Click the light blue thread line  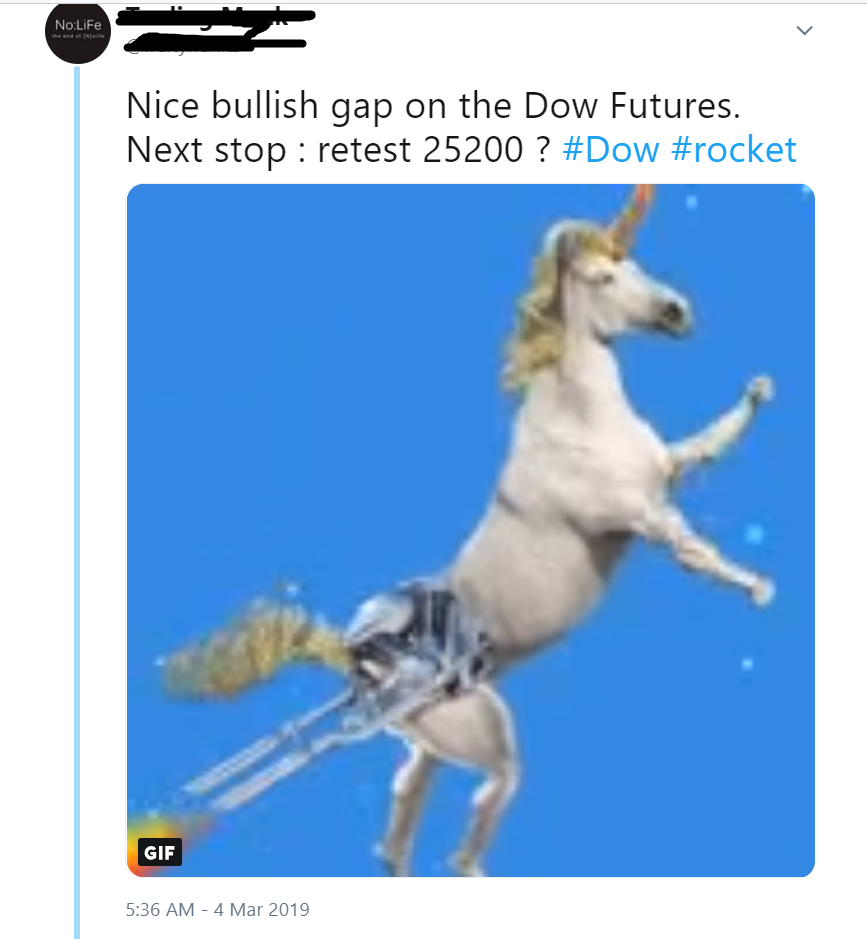(x=78, y=500)
